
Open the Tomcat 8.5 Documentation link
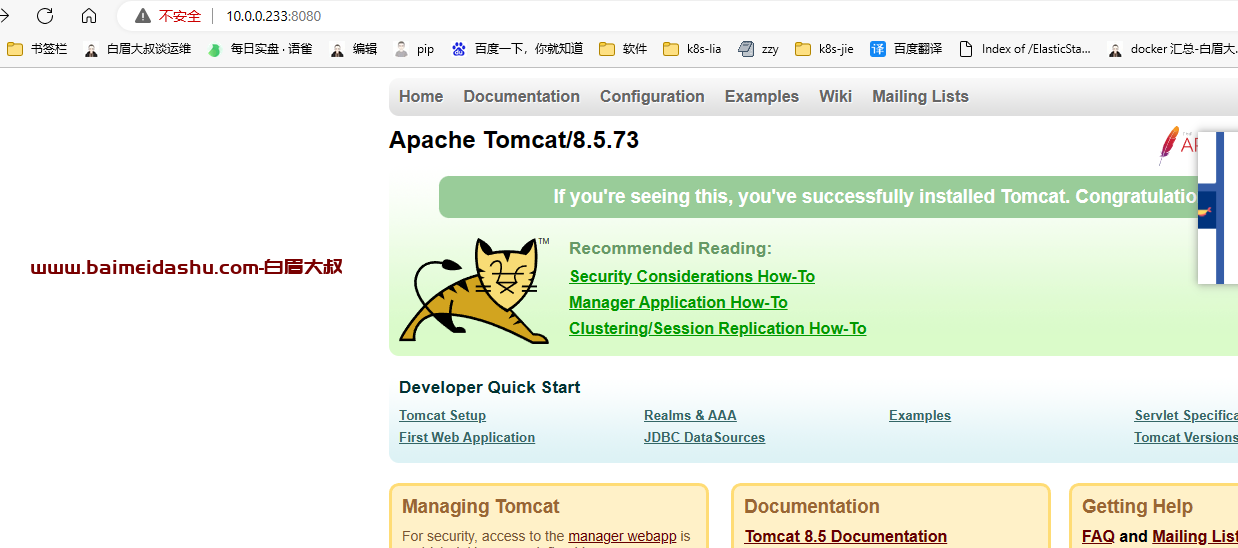click(846, 536)
